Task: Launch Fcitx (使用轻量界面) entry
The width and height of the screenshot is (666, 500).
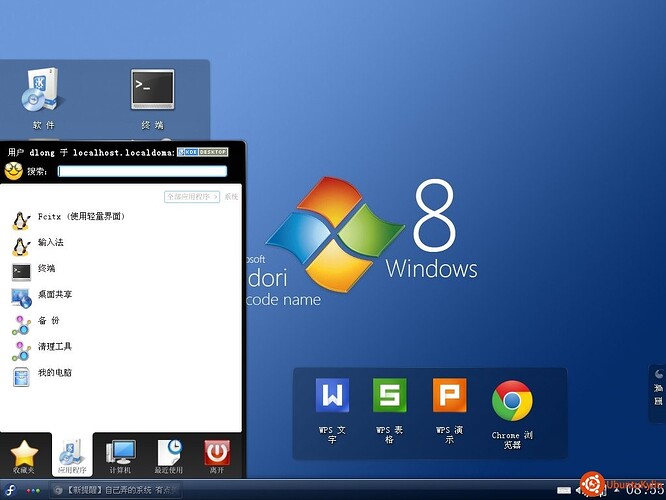Action: point(121,220)
